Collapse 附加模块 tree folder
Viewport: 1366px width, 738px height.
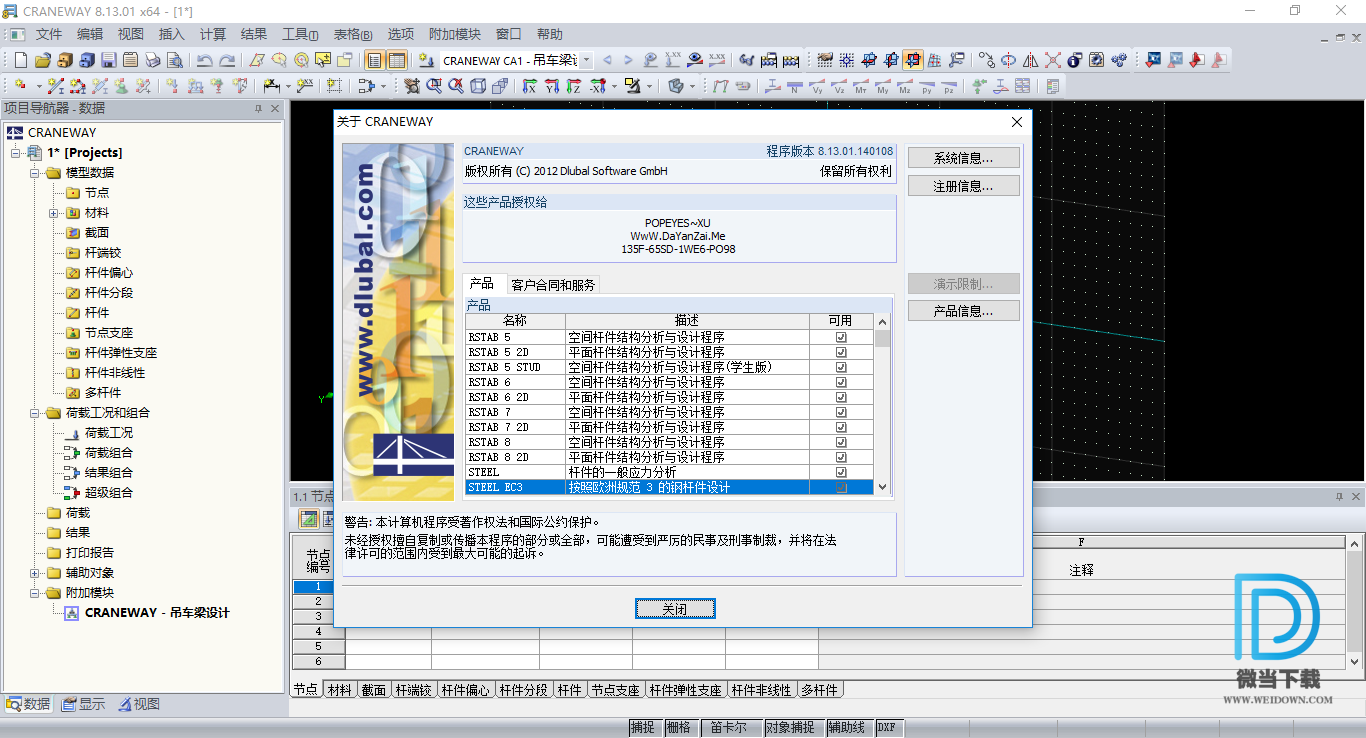(x=34, y=593)
